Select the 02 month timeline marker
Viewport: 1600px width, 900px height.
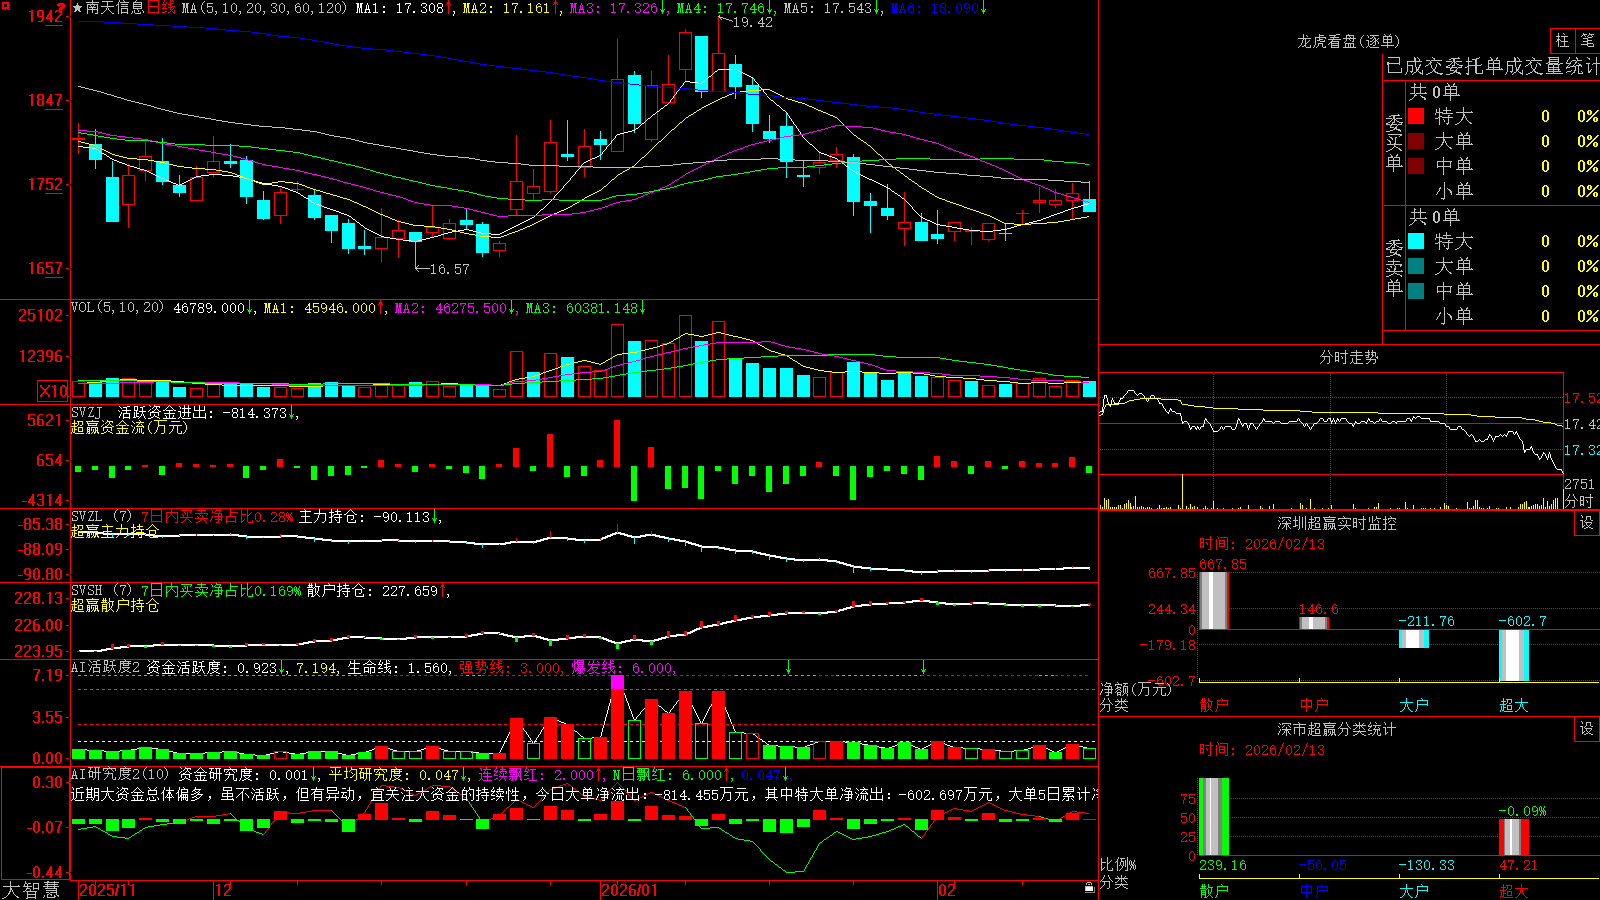coord(947,890)
